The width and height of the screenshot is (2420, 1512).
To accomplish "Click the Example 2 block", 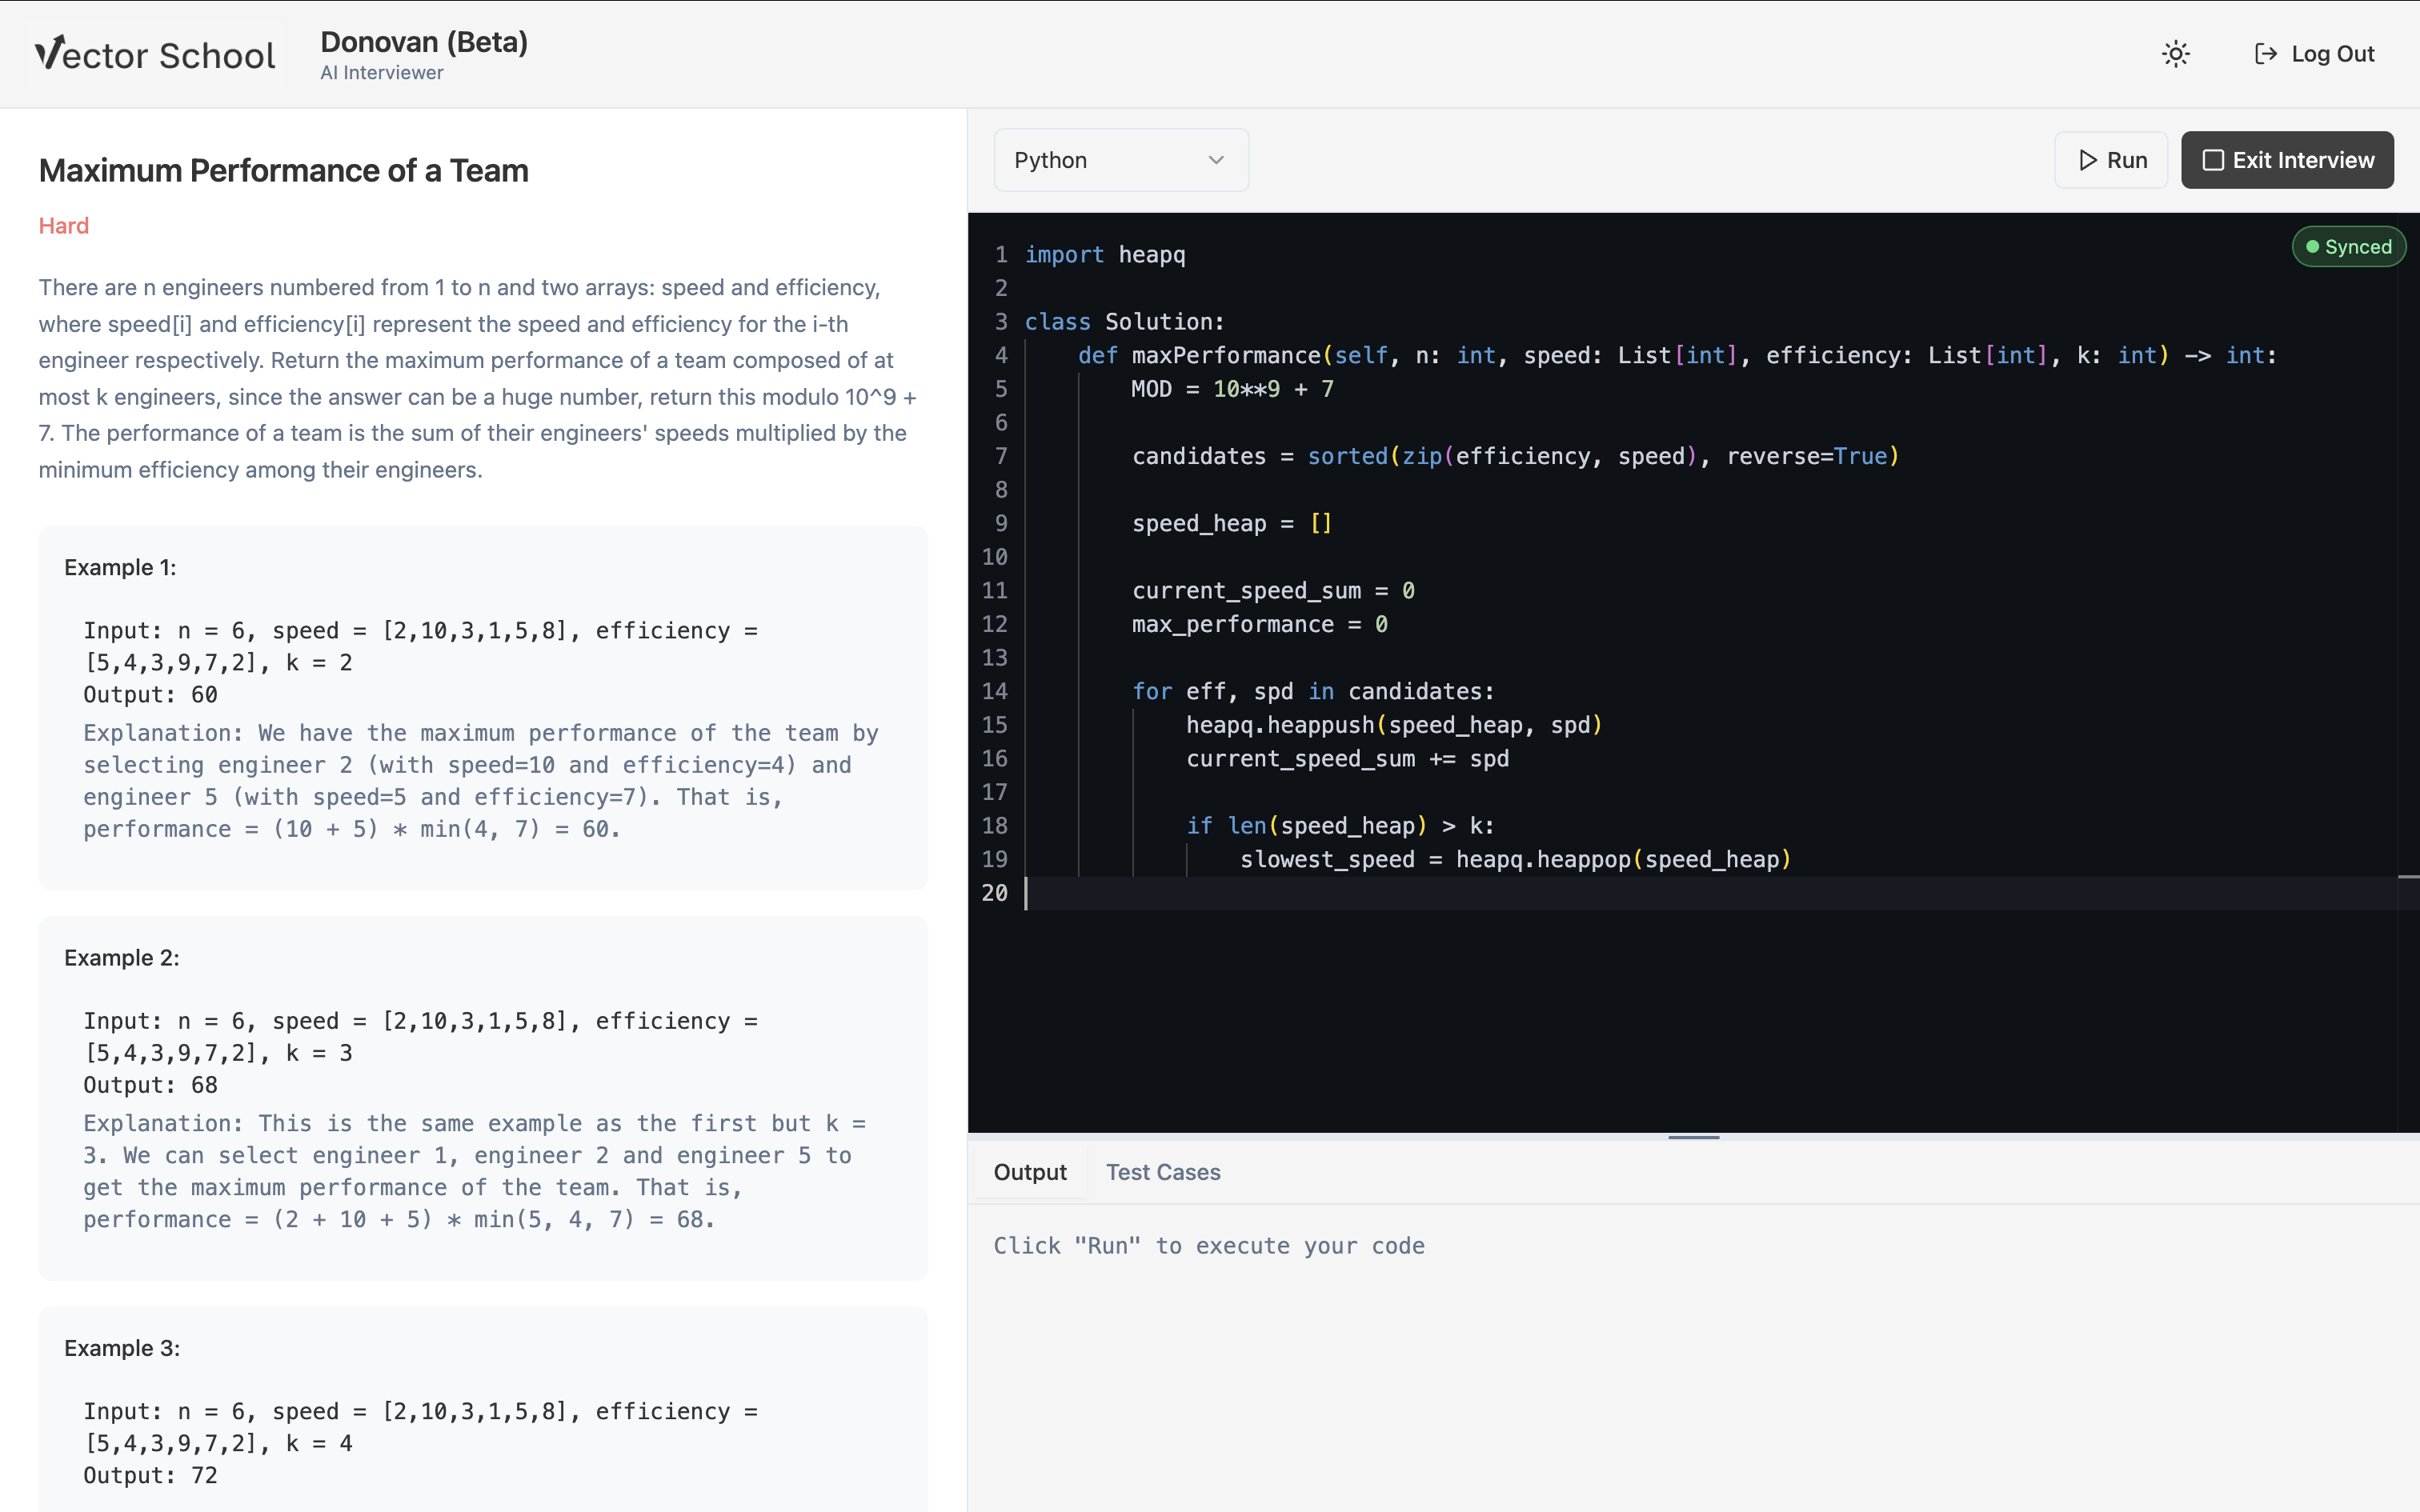I will click(x=482, y=1097).
